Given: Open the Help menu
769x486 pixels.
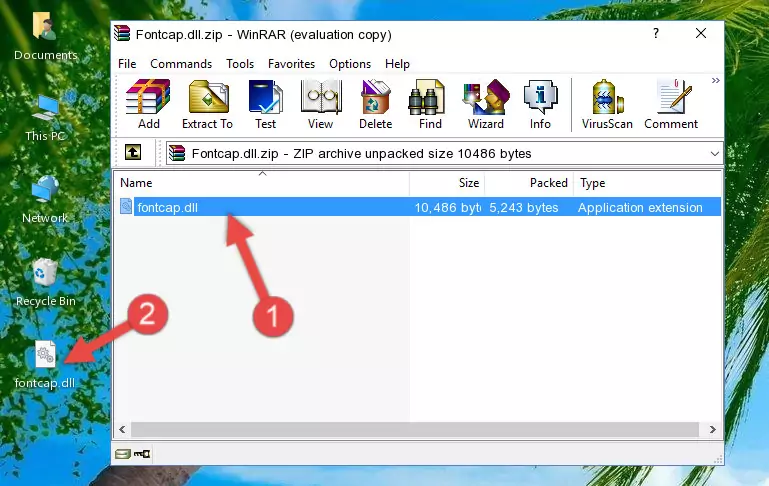Looking at the screenshot, I should point(397,64).
